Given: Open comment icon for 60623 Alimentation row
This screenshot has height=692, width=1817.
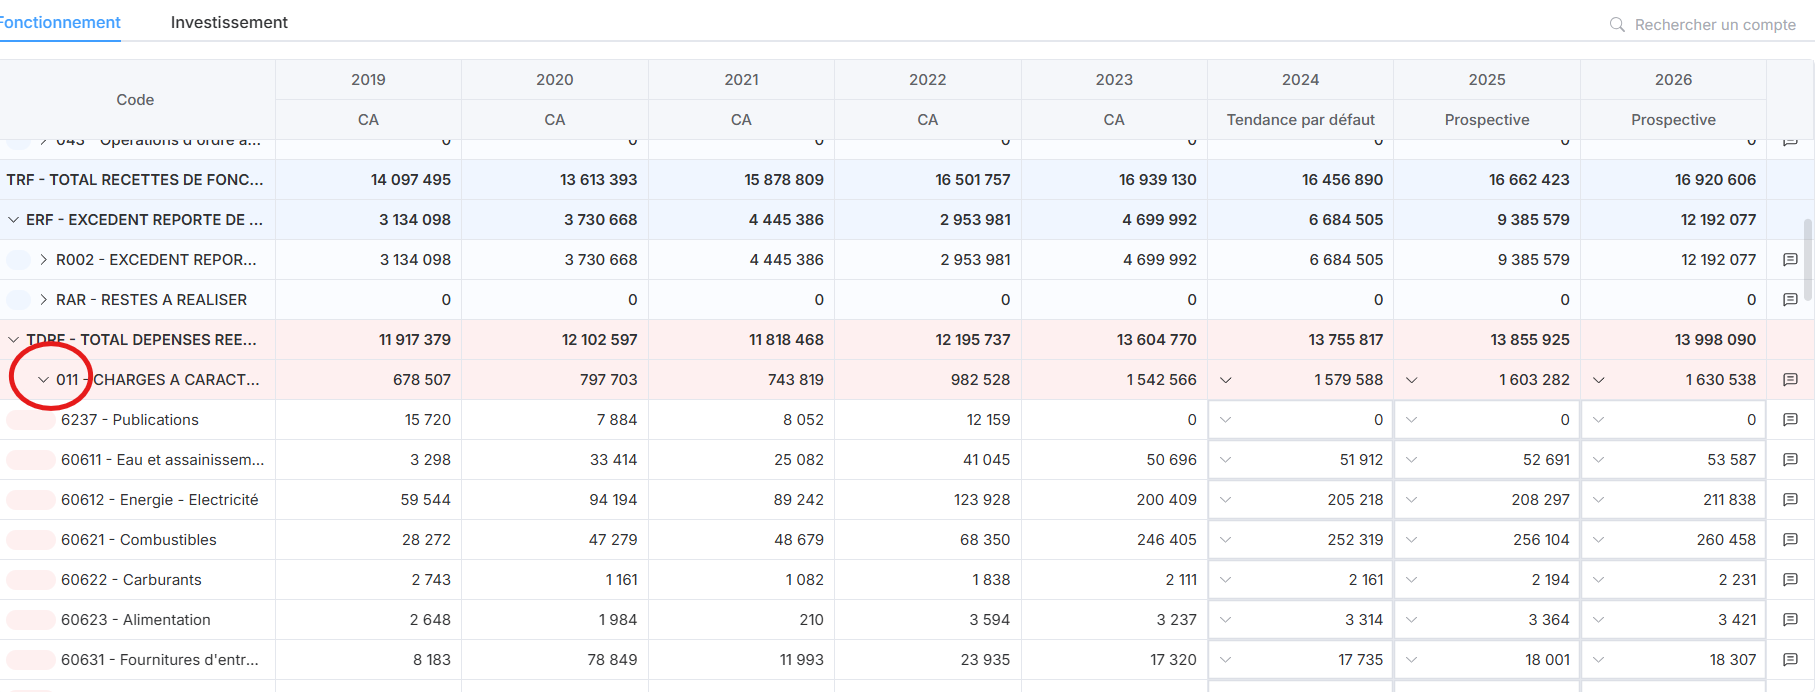Looking at the screenshot, I should pos(1790,620).
